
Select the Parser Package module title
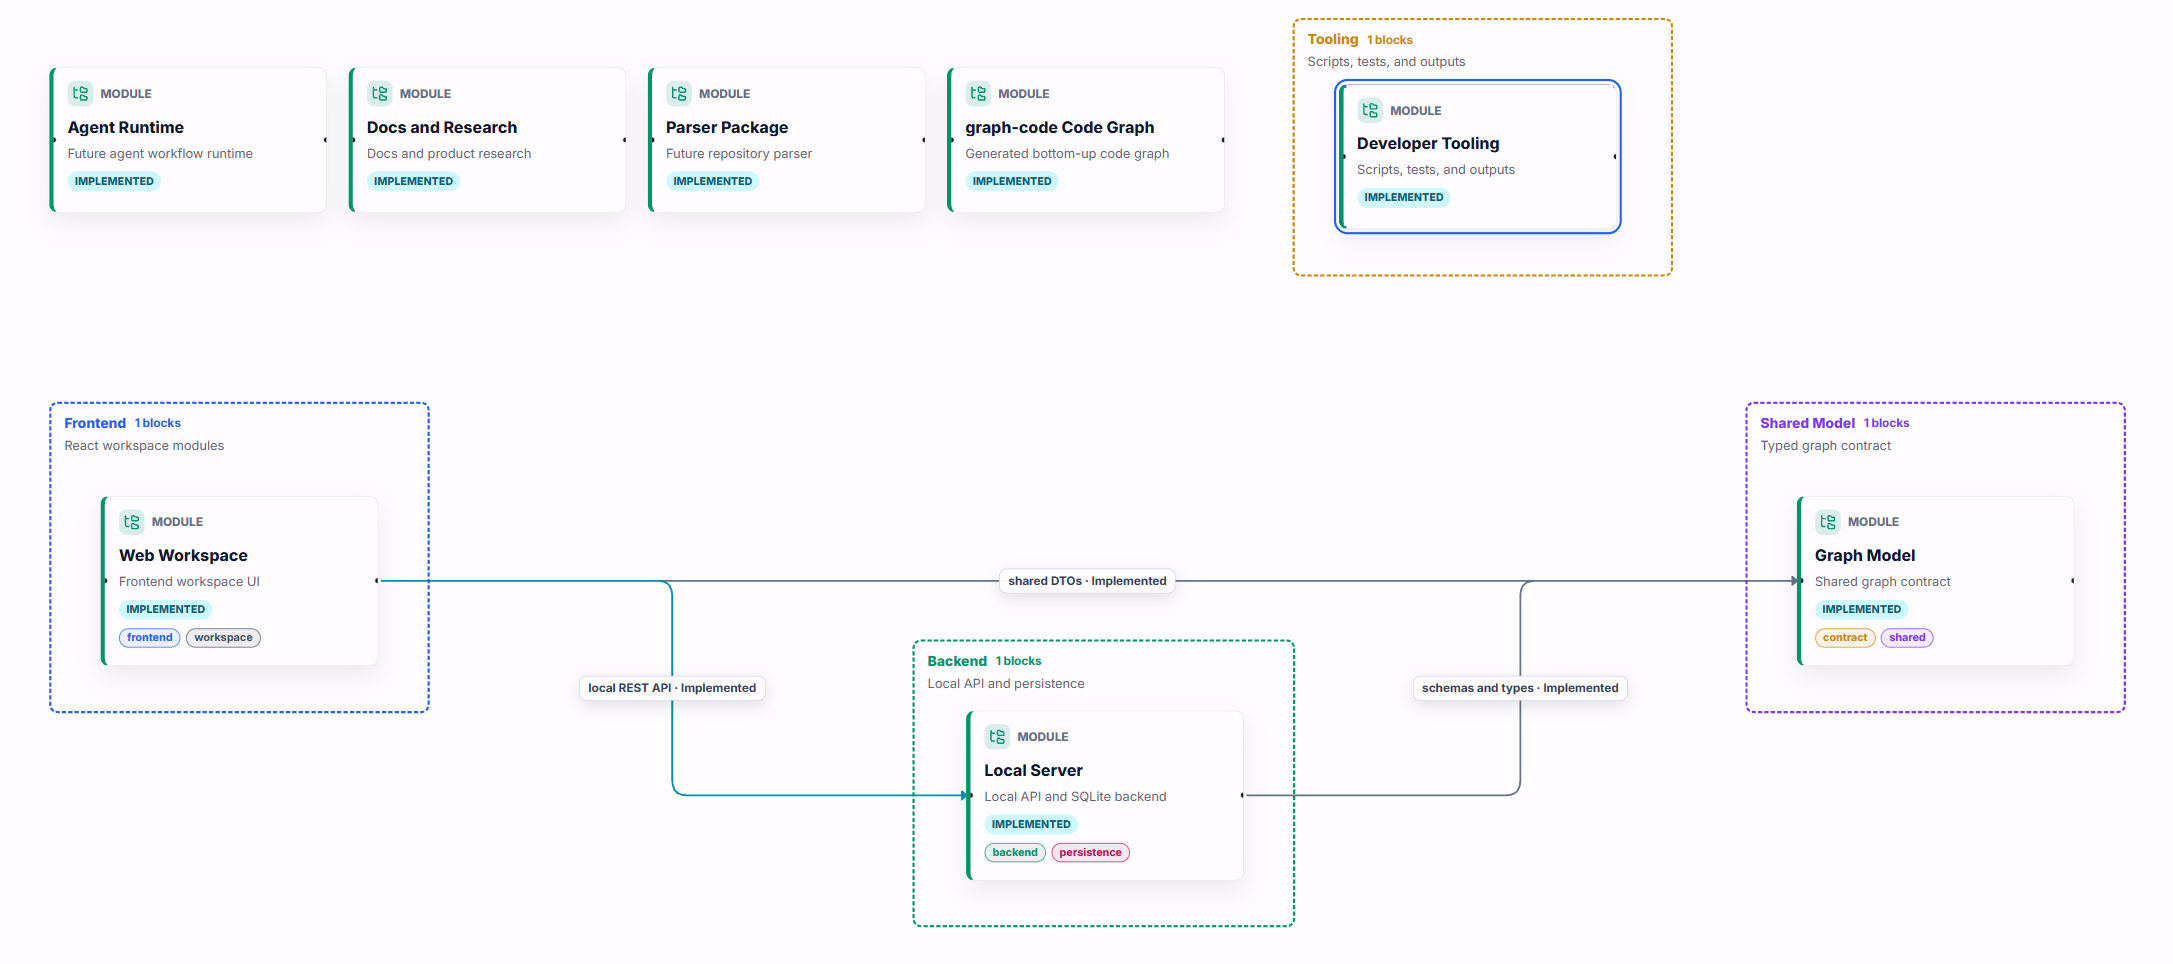pos(727,127)
